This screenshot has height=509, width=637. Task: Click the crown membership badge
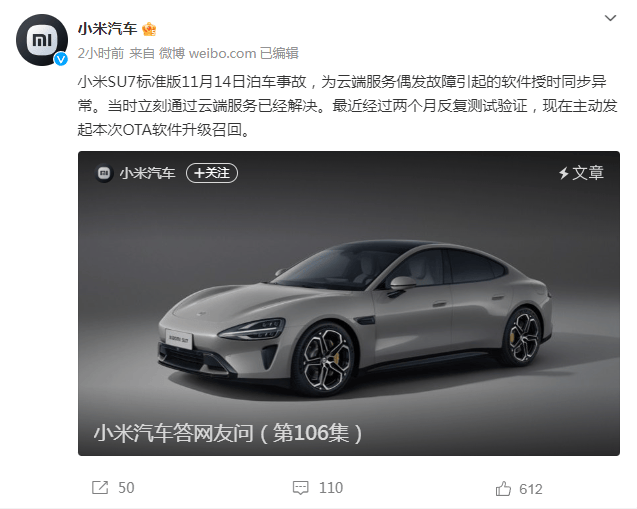coord(149,29)
